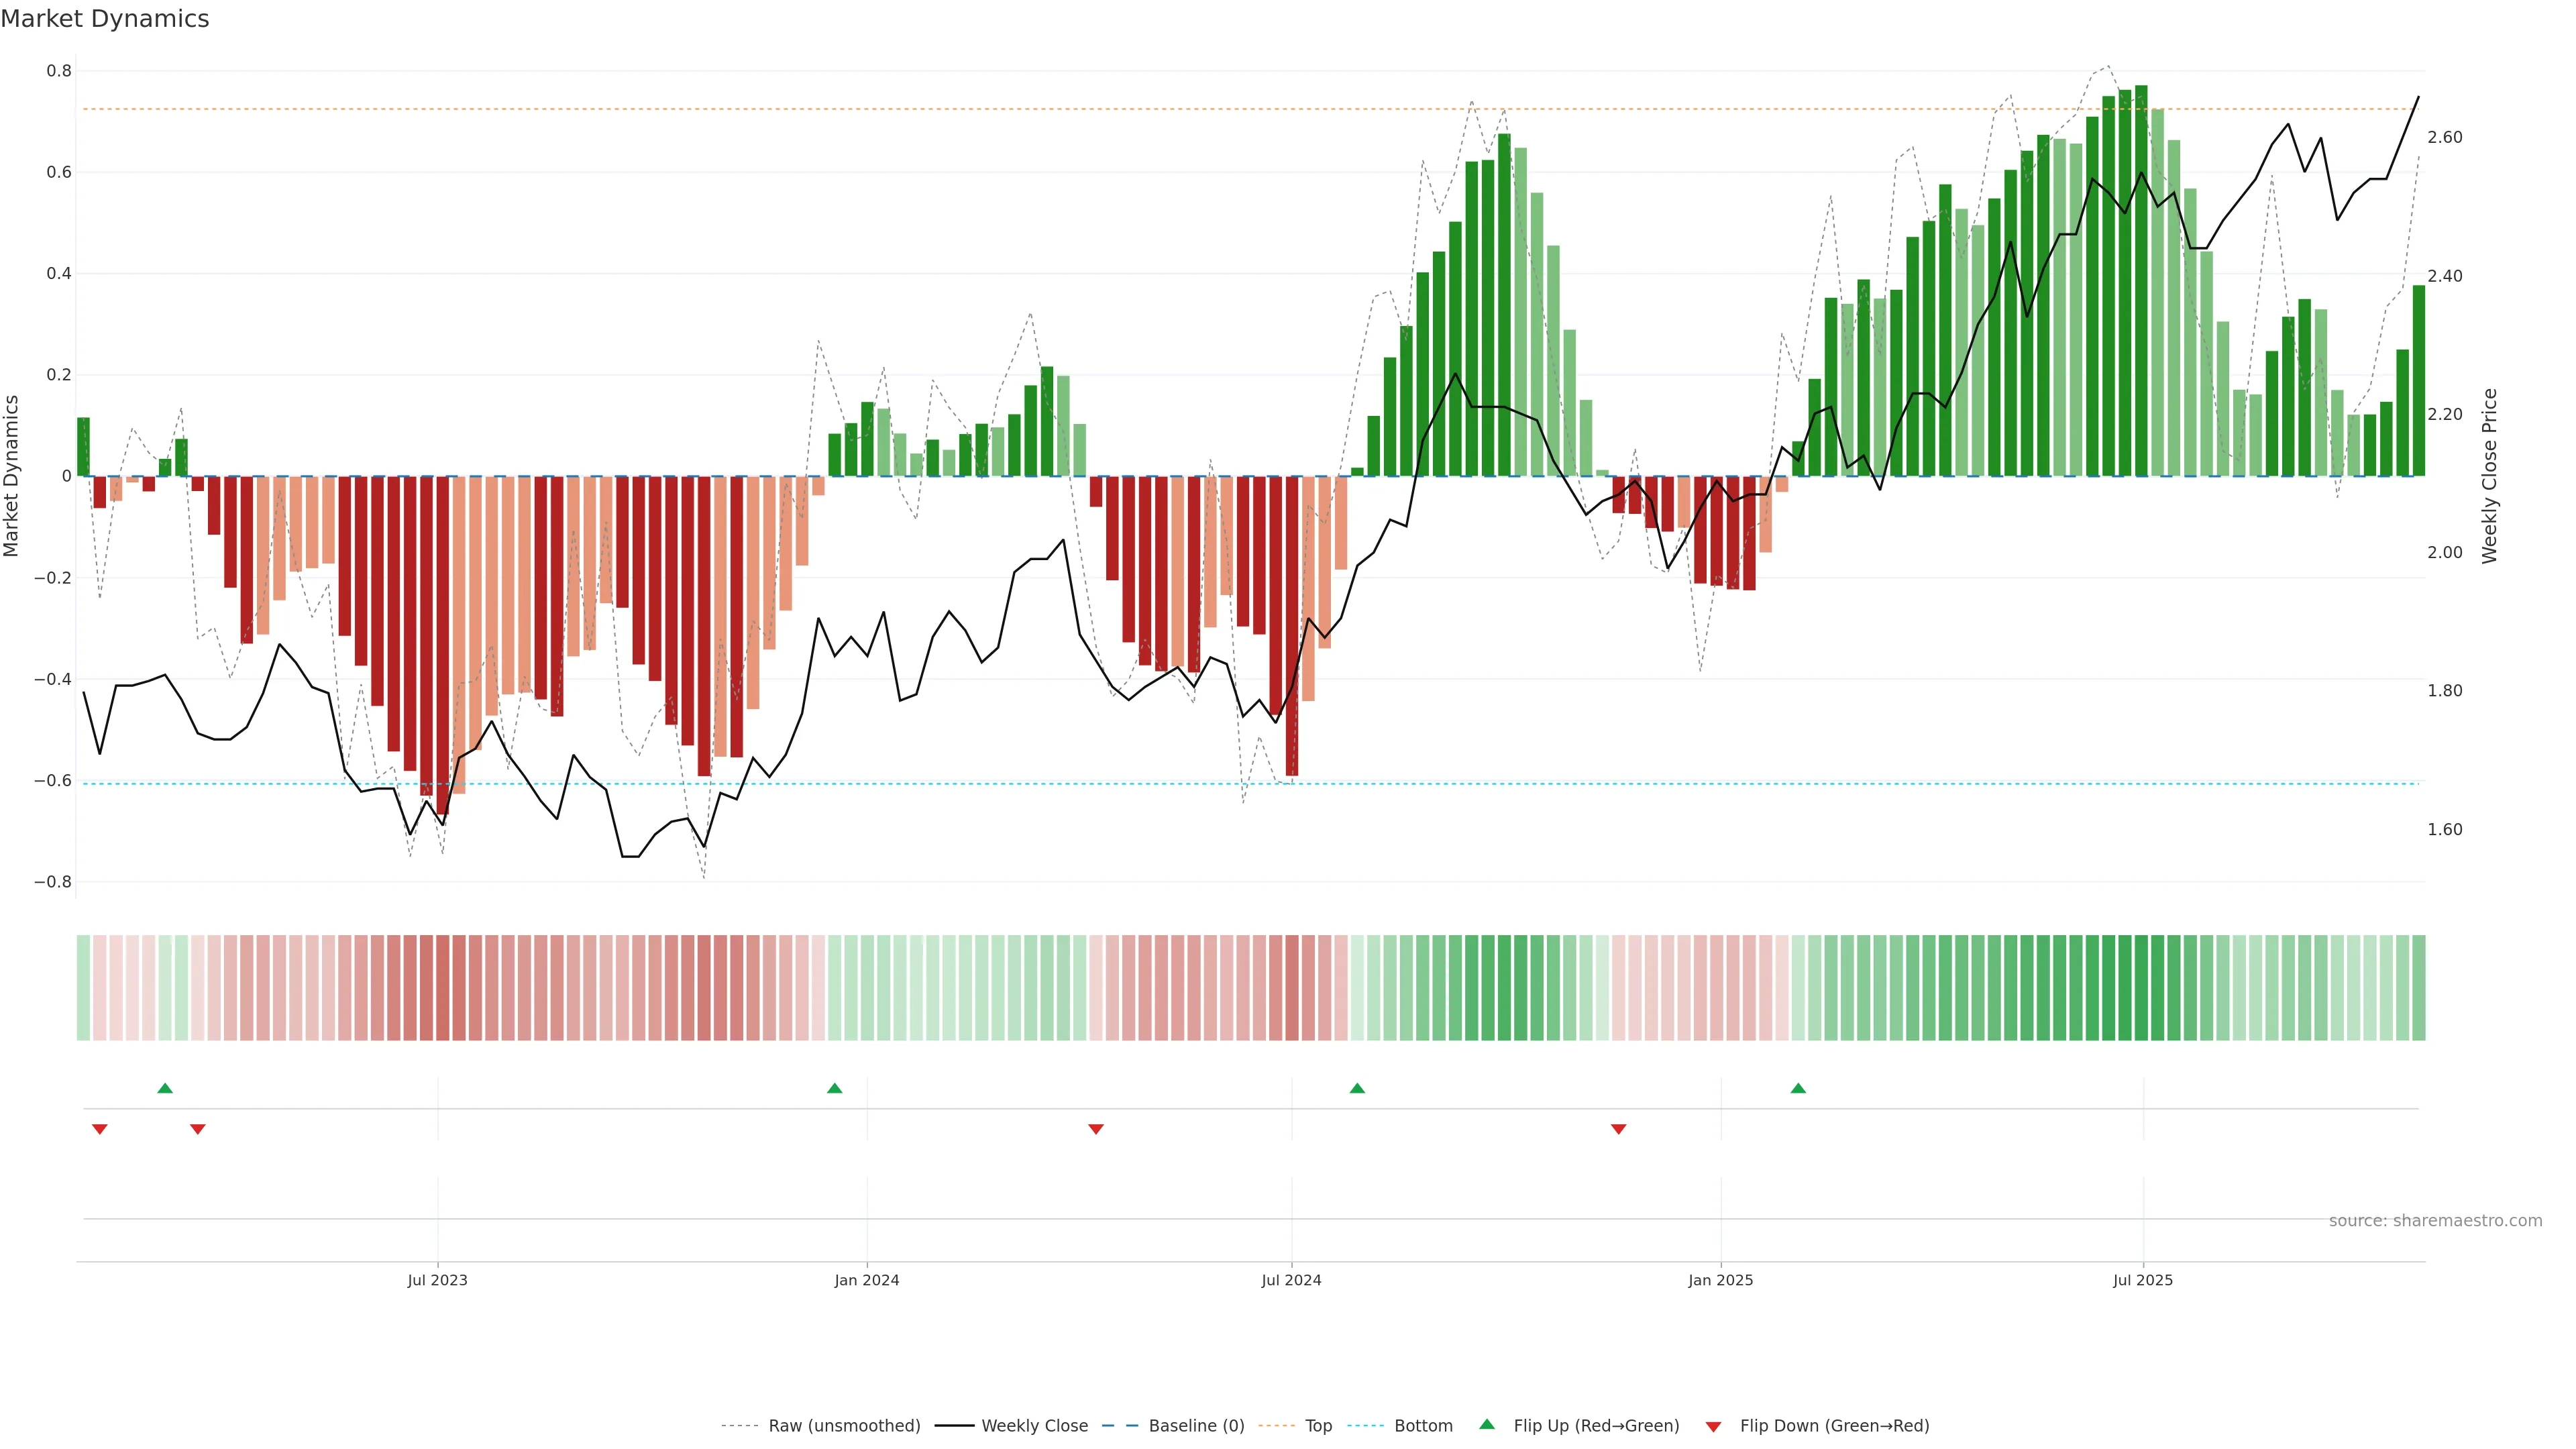Click the red flip-down marker between Jan and Jul 2024
The image size is (2576, 1449).
pos(1096,1129)
